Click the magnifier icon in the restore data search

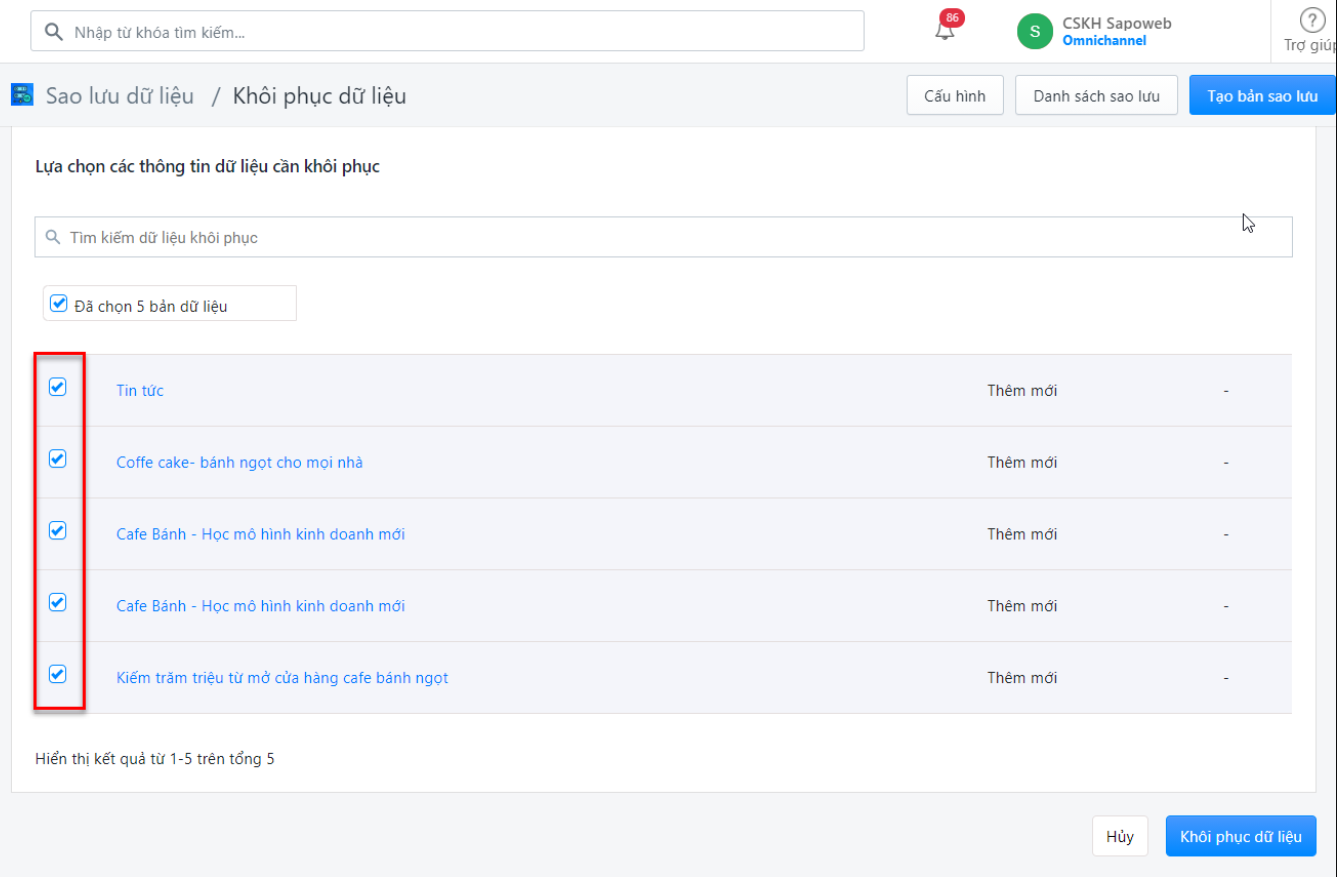click(53, 238)
